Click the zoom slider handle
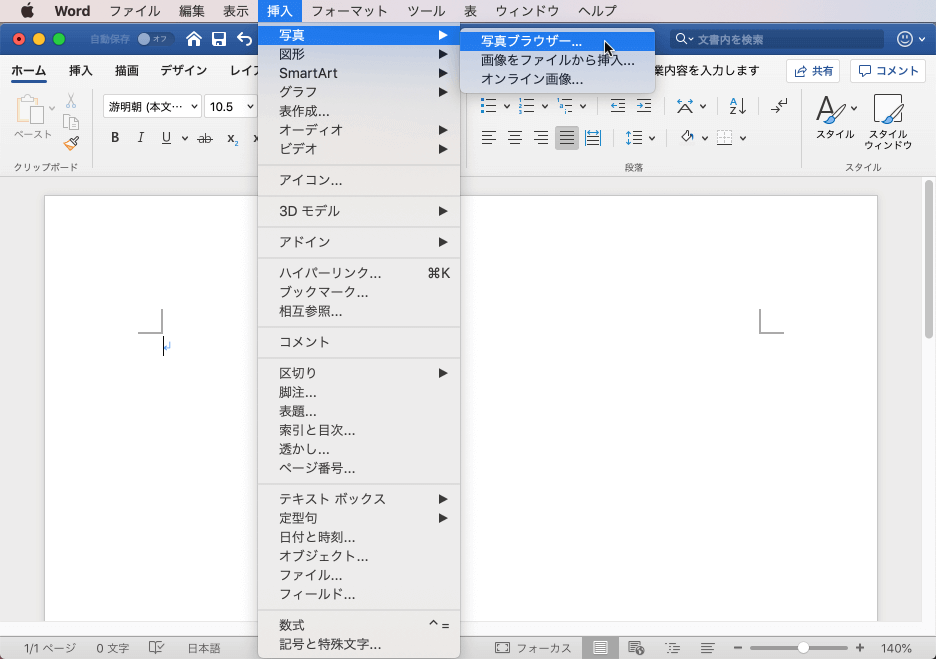Screen dimensions: 936x659 [x=803, y=648]
